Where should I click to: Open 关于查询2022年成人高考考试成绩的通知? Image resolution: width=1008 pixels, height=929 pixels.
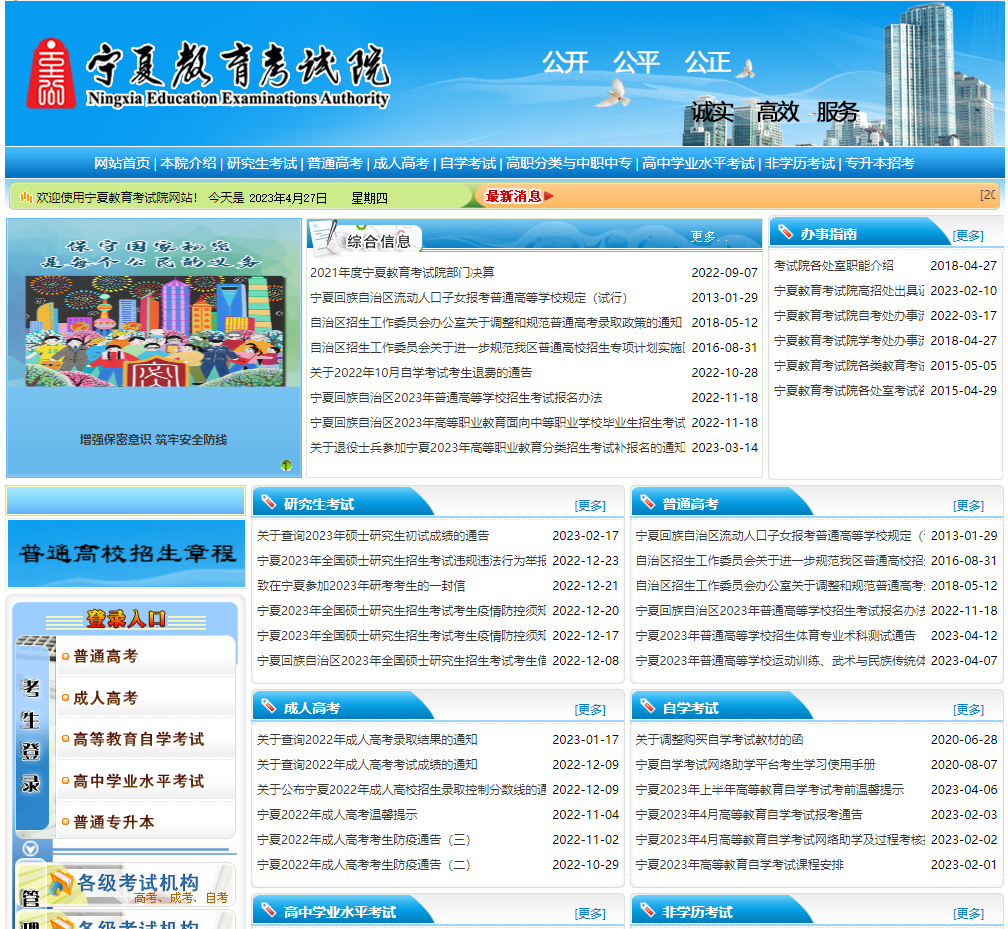tap(367, 765)
